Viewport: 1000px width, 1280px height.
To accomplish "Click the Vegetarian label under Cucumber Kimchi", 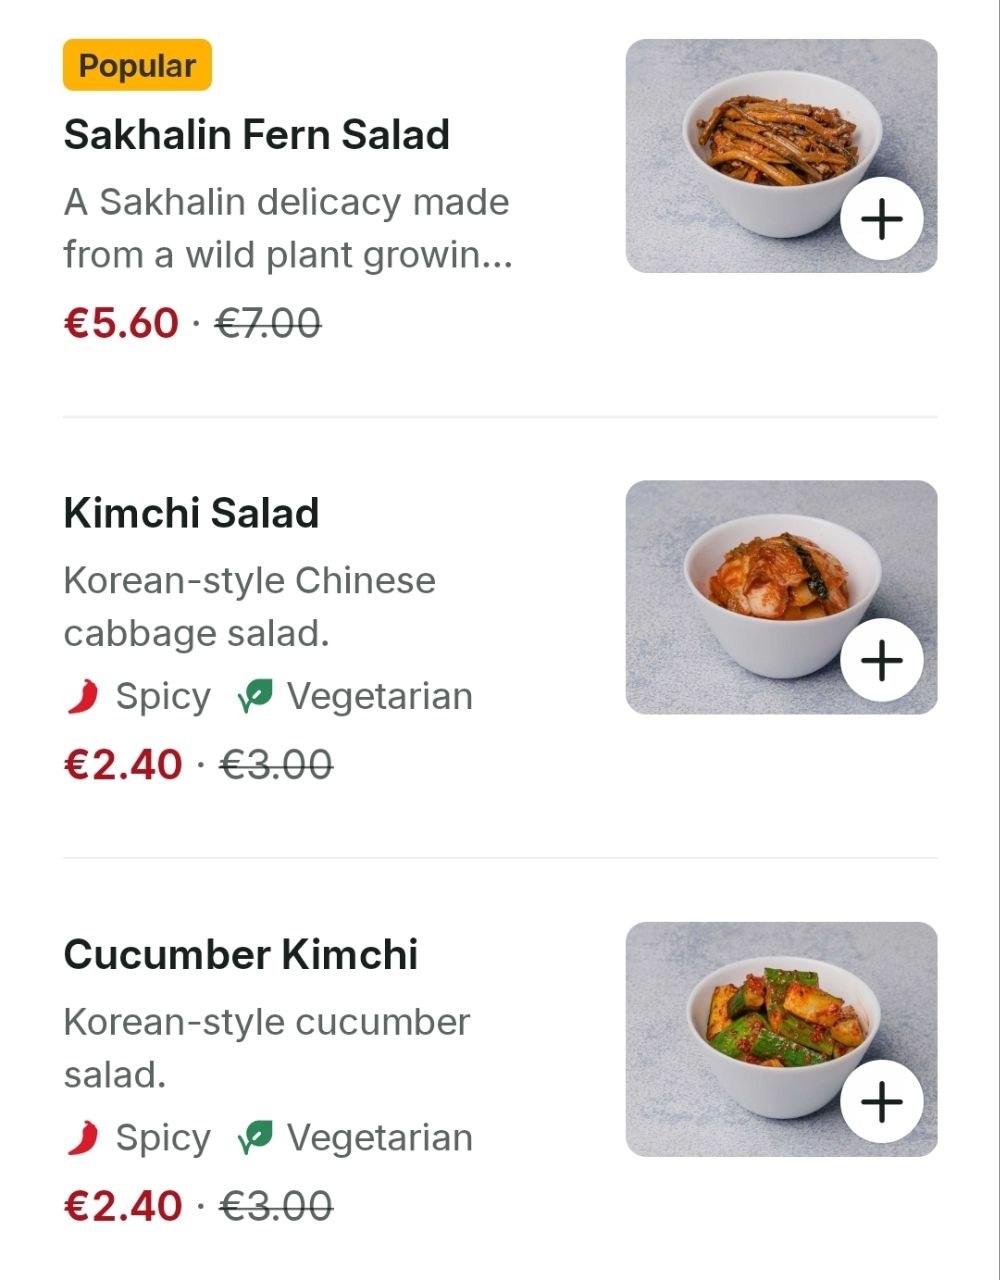I will tap(379, 1138).
